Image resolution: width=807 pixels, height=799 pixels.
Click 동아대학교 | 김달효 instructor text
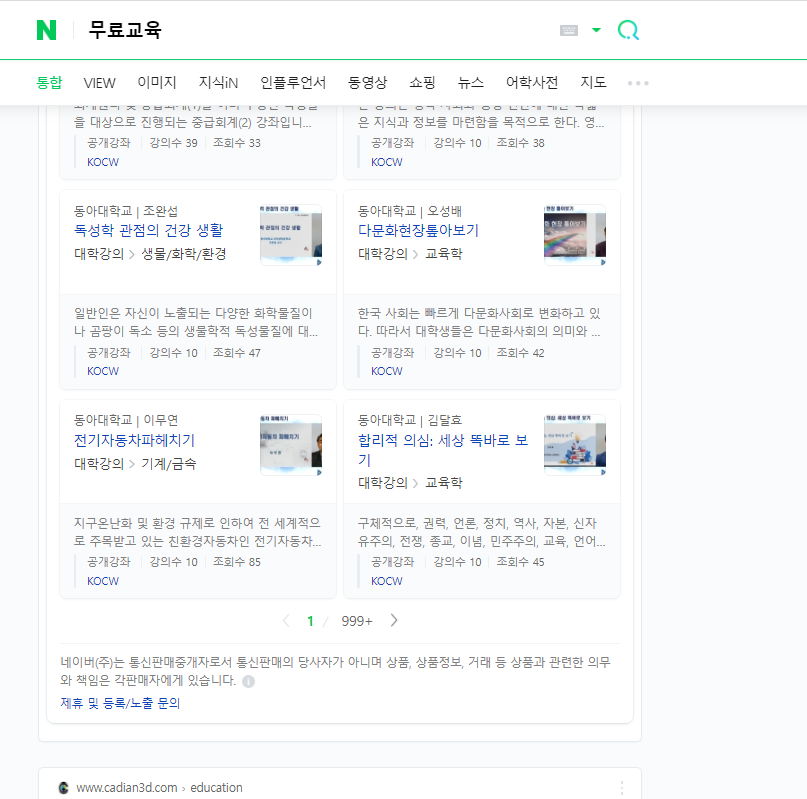[410, 421]
